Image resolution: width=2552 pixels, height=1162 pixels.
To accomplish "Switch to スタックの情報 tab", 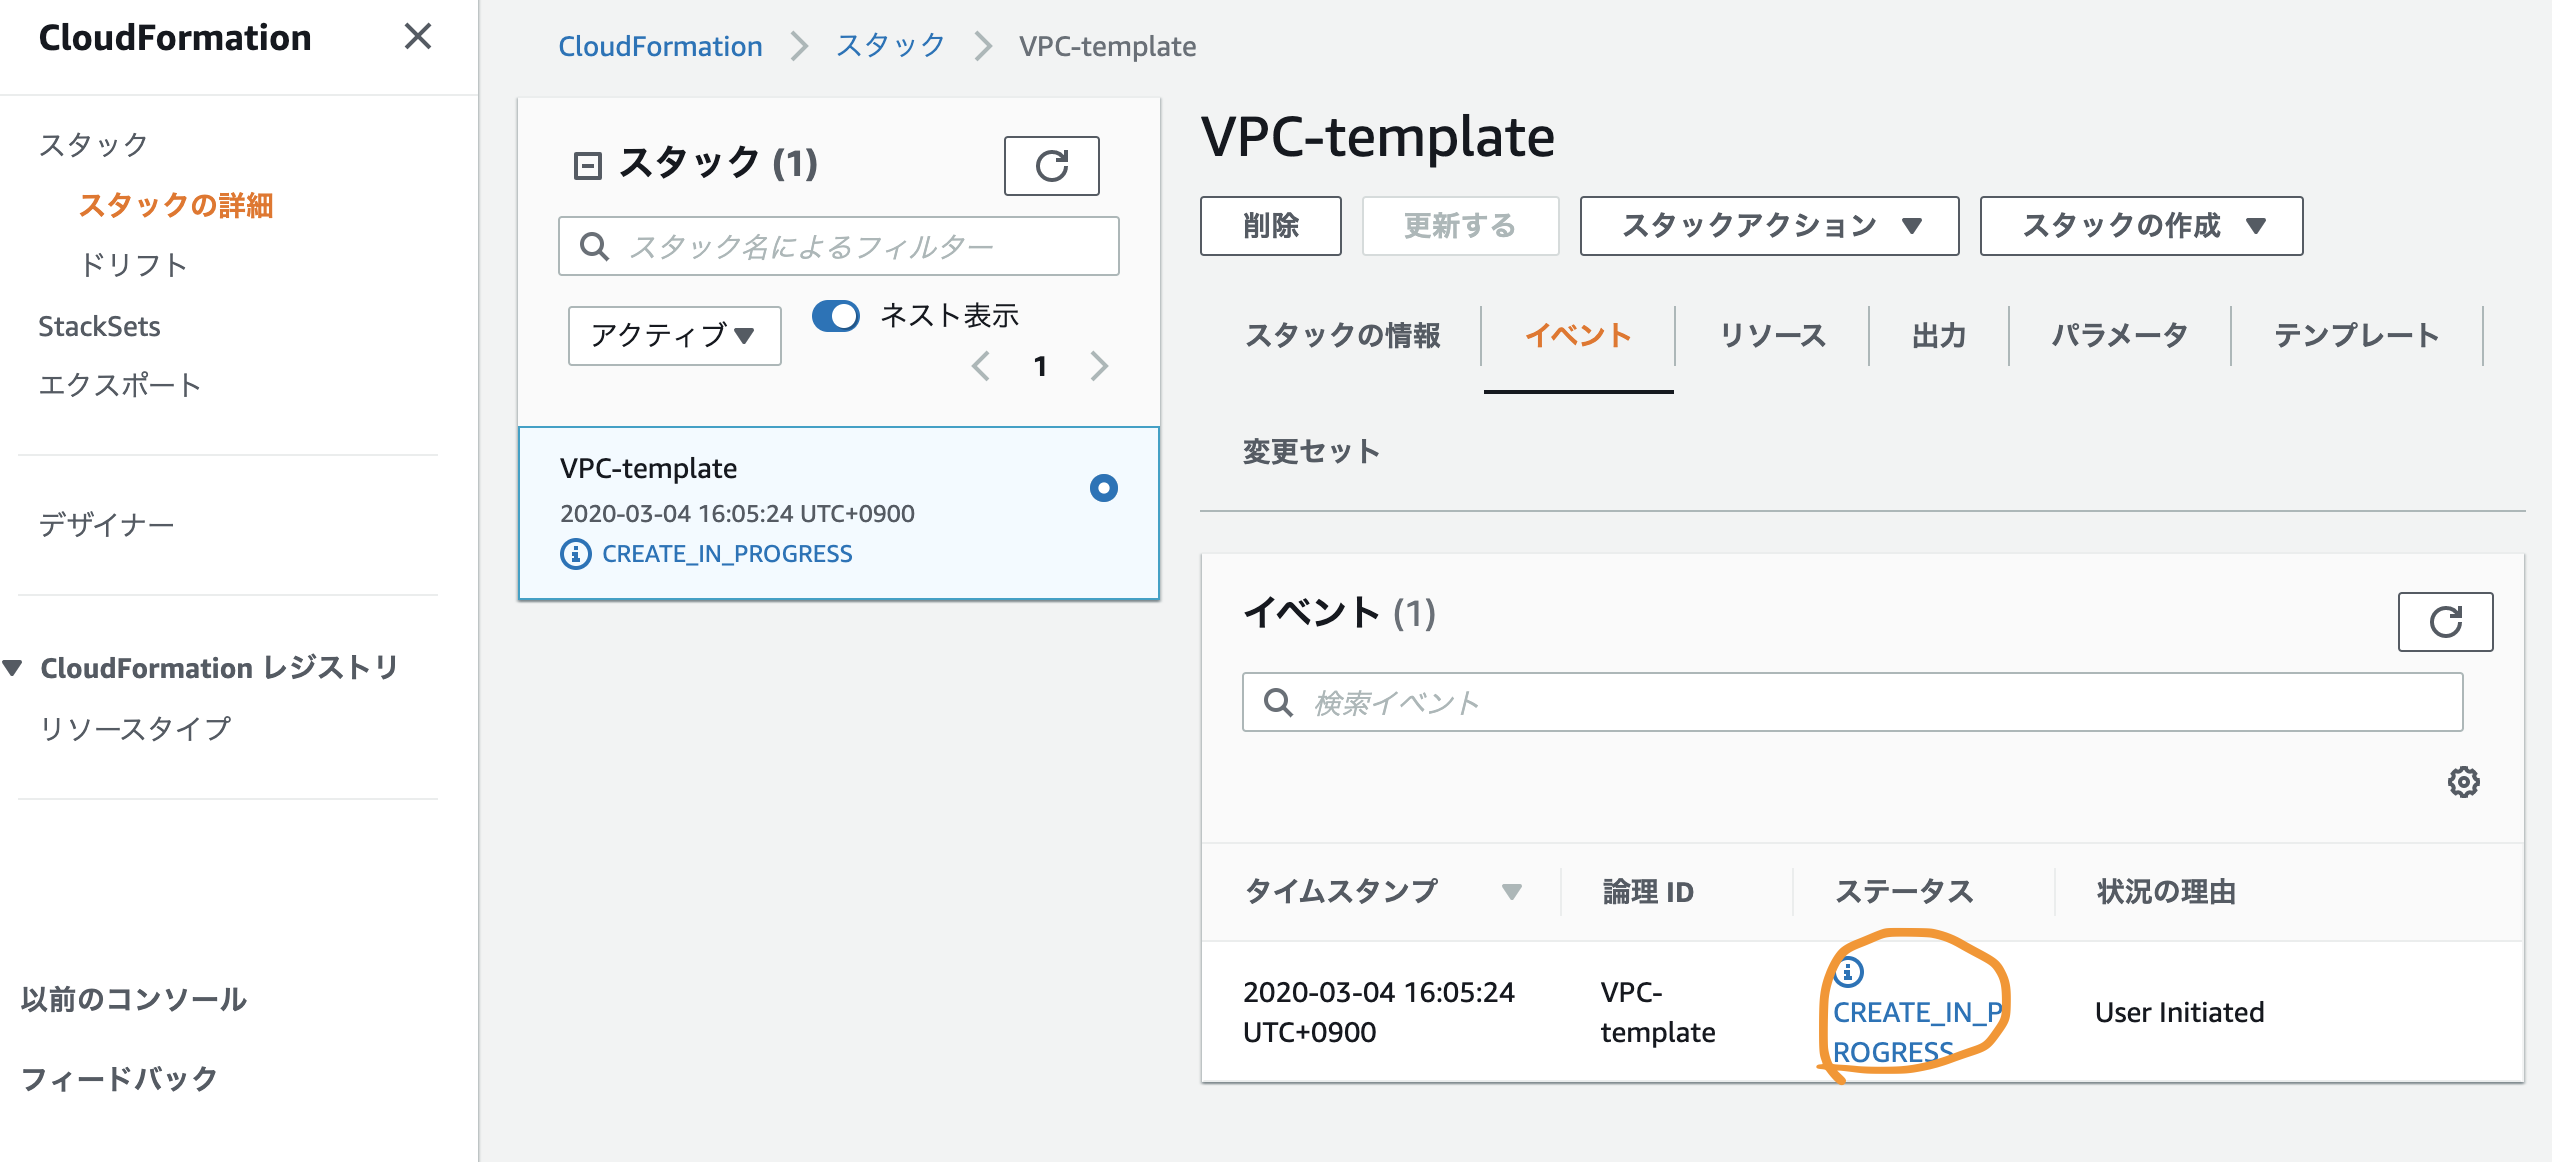I will 1342,336.
